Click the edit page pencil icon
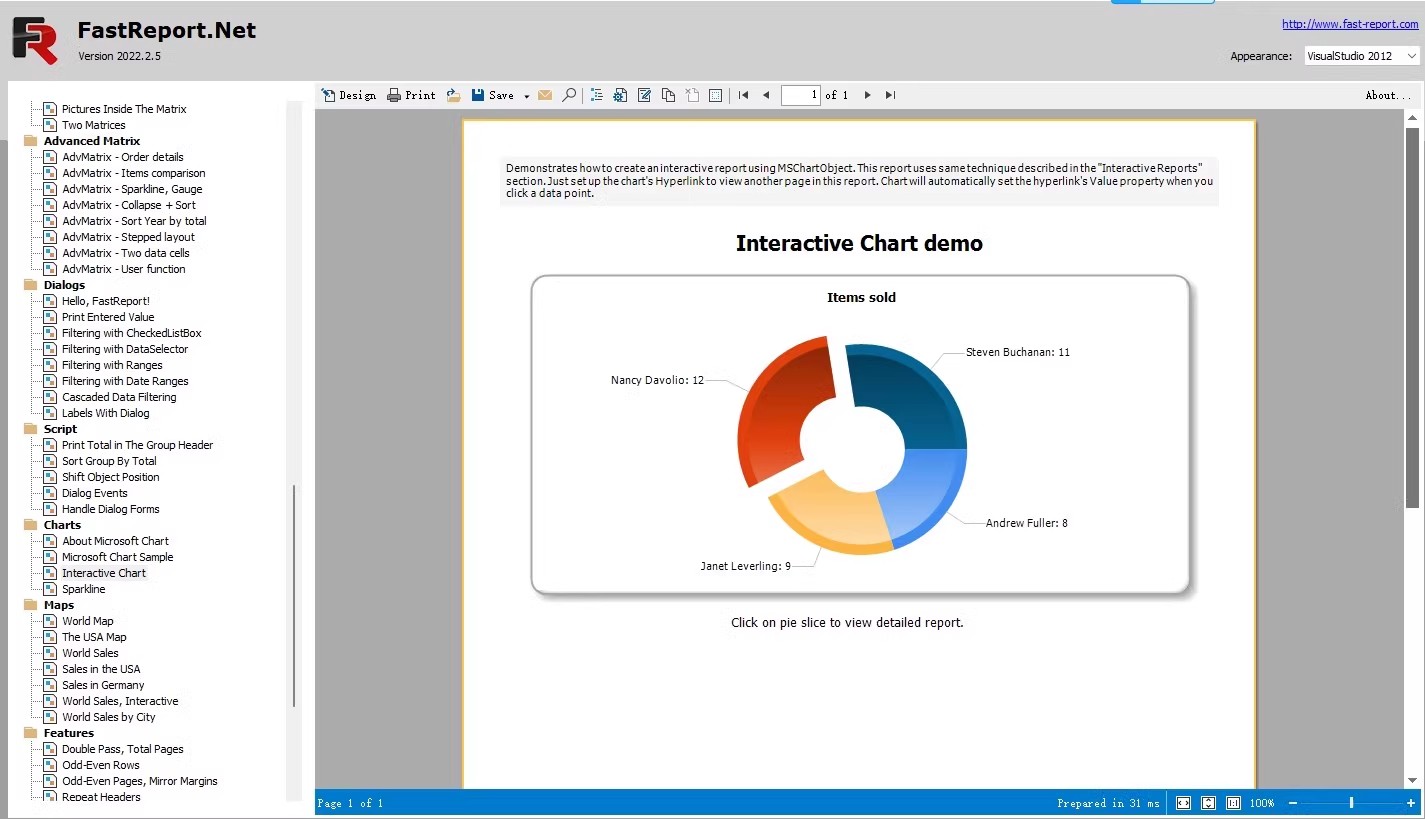1425x819 pixels. coord(644,95)
